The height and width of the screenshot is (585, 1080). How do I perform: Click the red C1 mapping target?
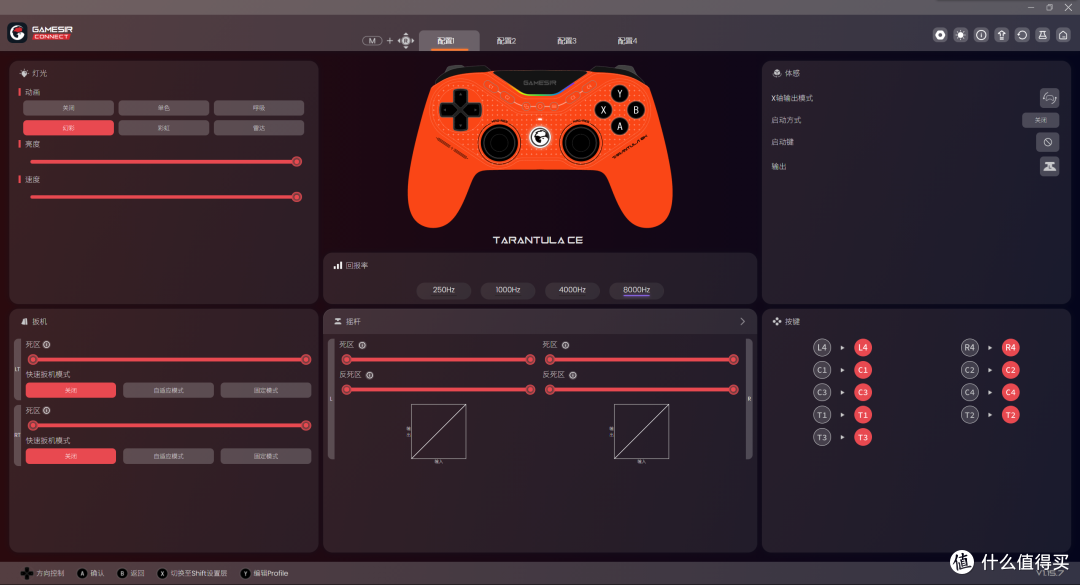pyautogui.click(x=863, y=370)
